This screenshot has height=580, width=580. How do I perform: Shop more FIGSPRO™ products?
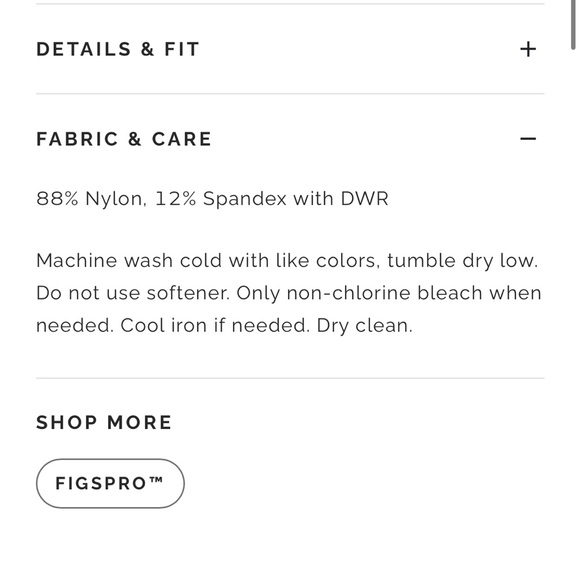[110, 483]
